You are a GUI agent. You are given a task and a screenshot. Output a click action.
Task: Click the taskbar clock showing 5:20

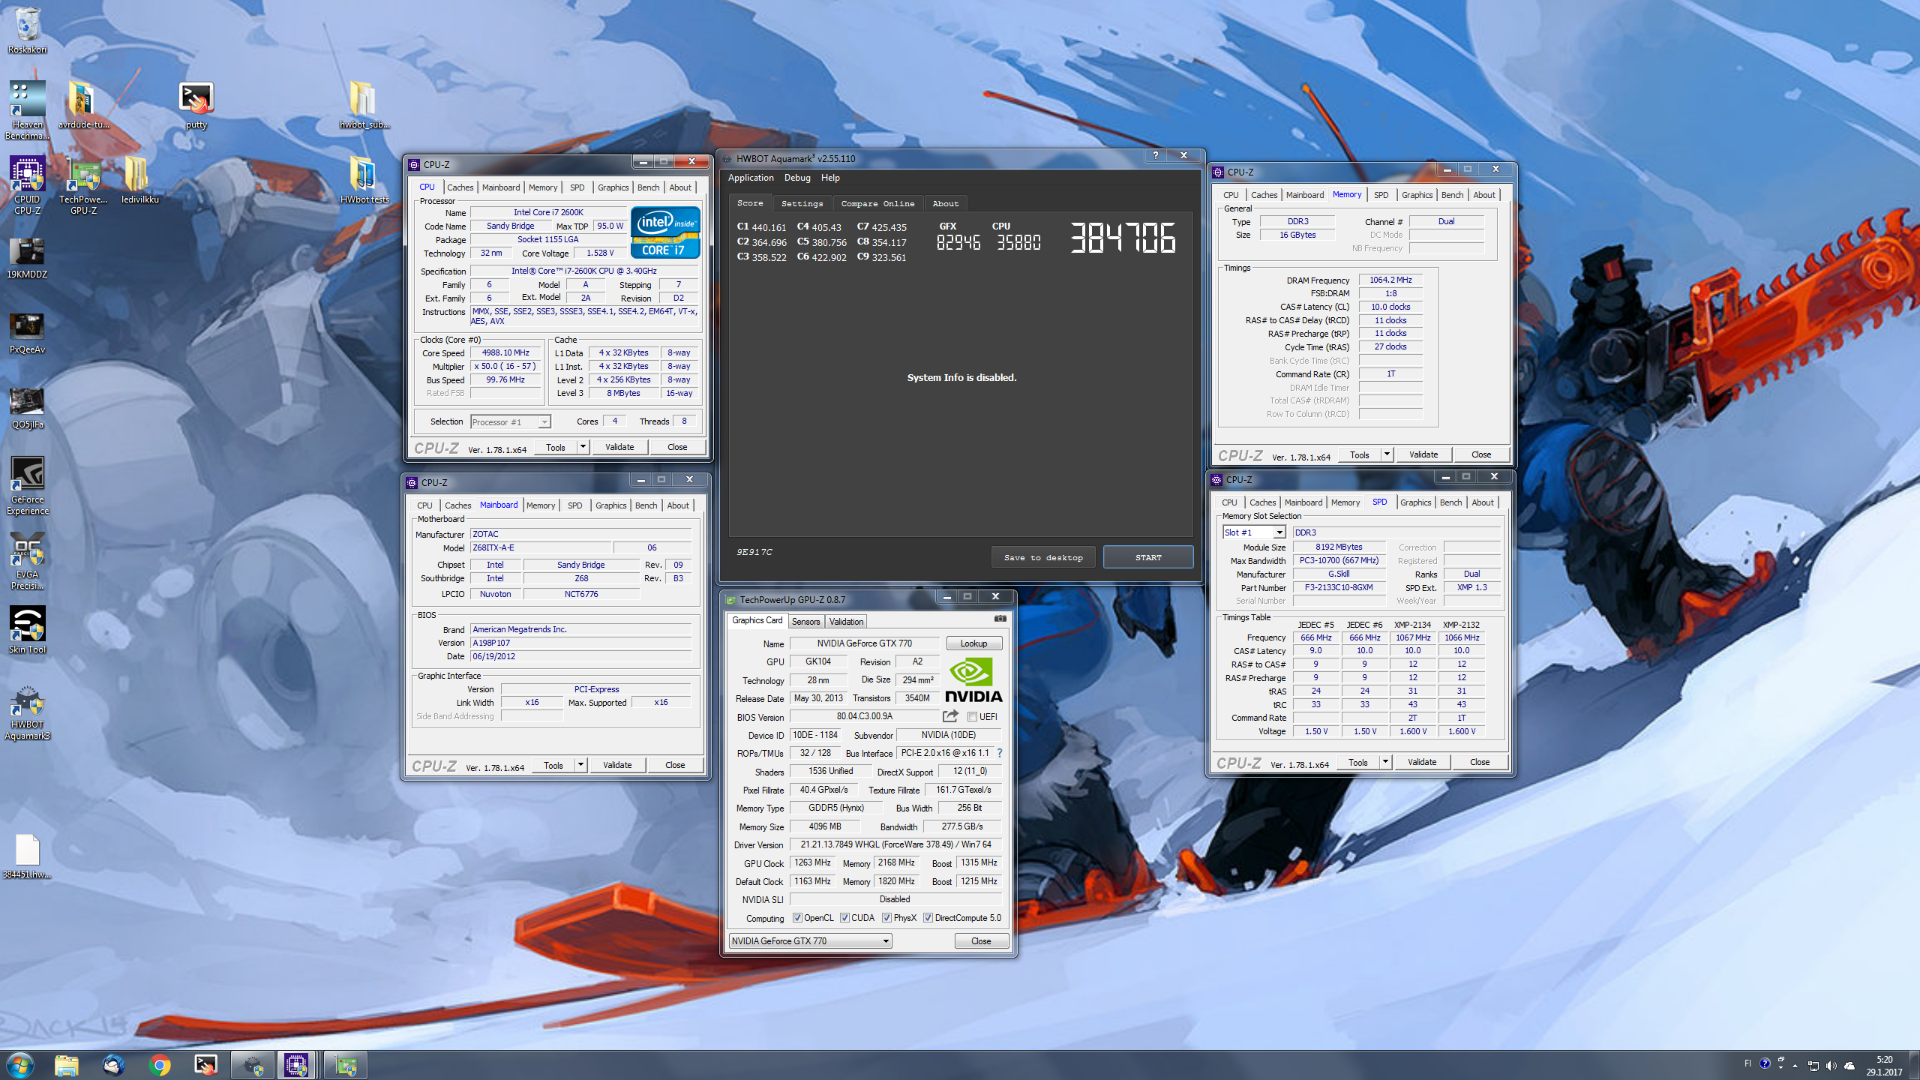pos(1884,1065)
